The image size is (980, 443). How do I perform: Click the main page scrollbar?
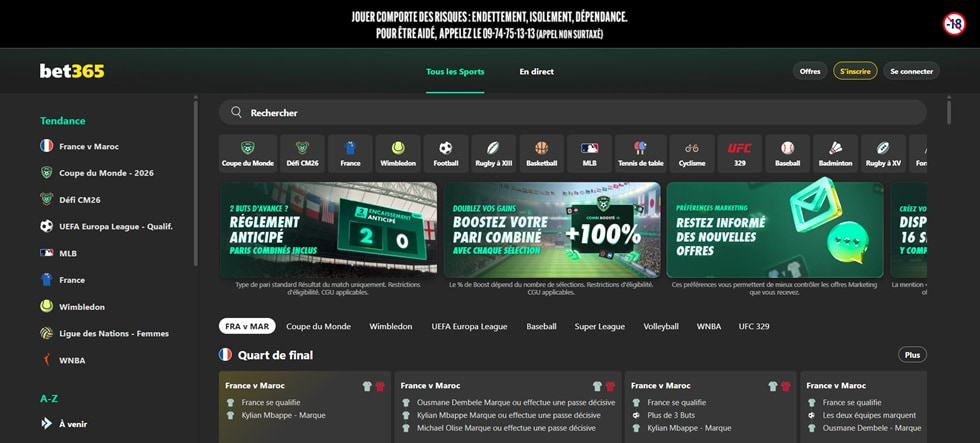pyautogui.click(x=949, y=112)
